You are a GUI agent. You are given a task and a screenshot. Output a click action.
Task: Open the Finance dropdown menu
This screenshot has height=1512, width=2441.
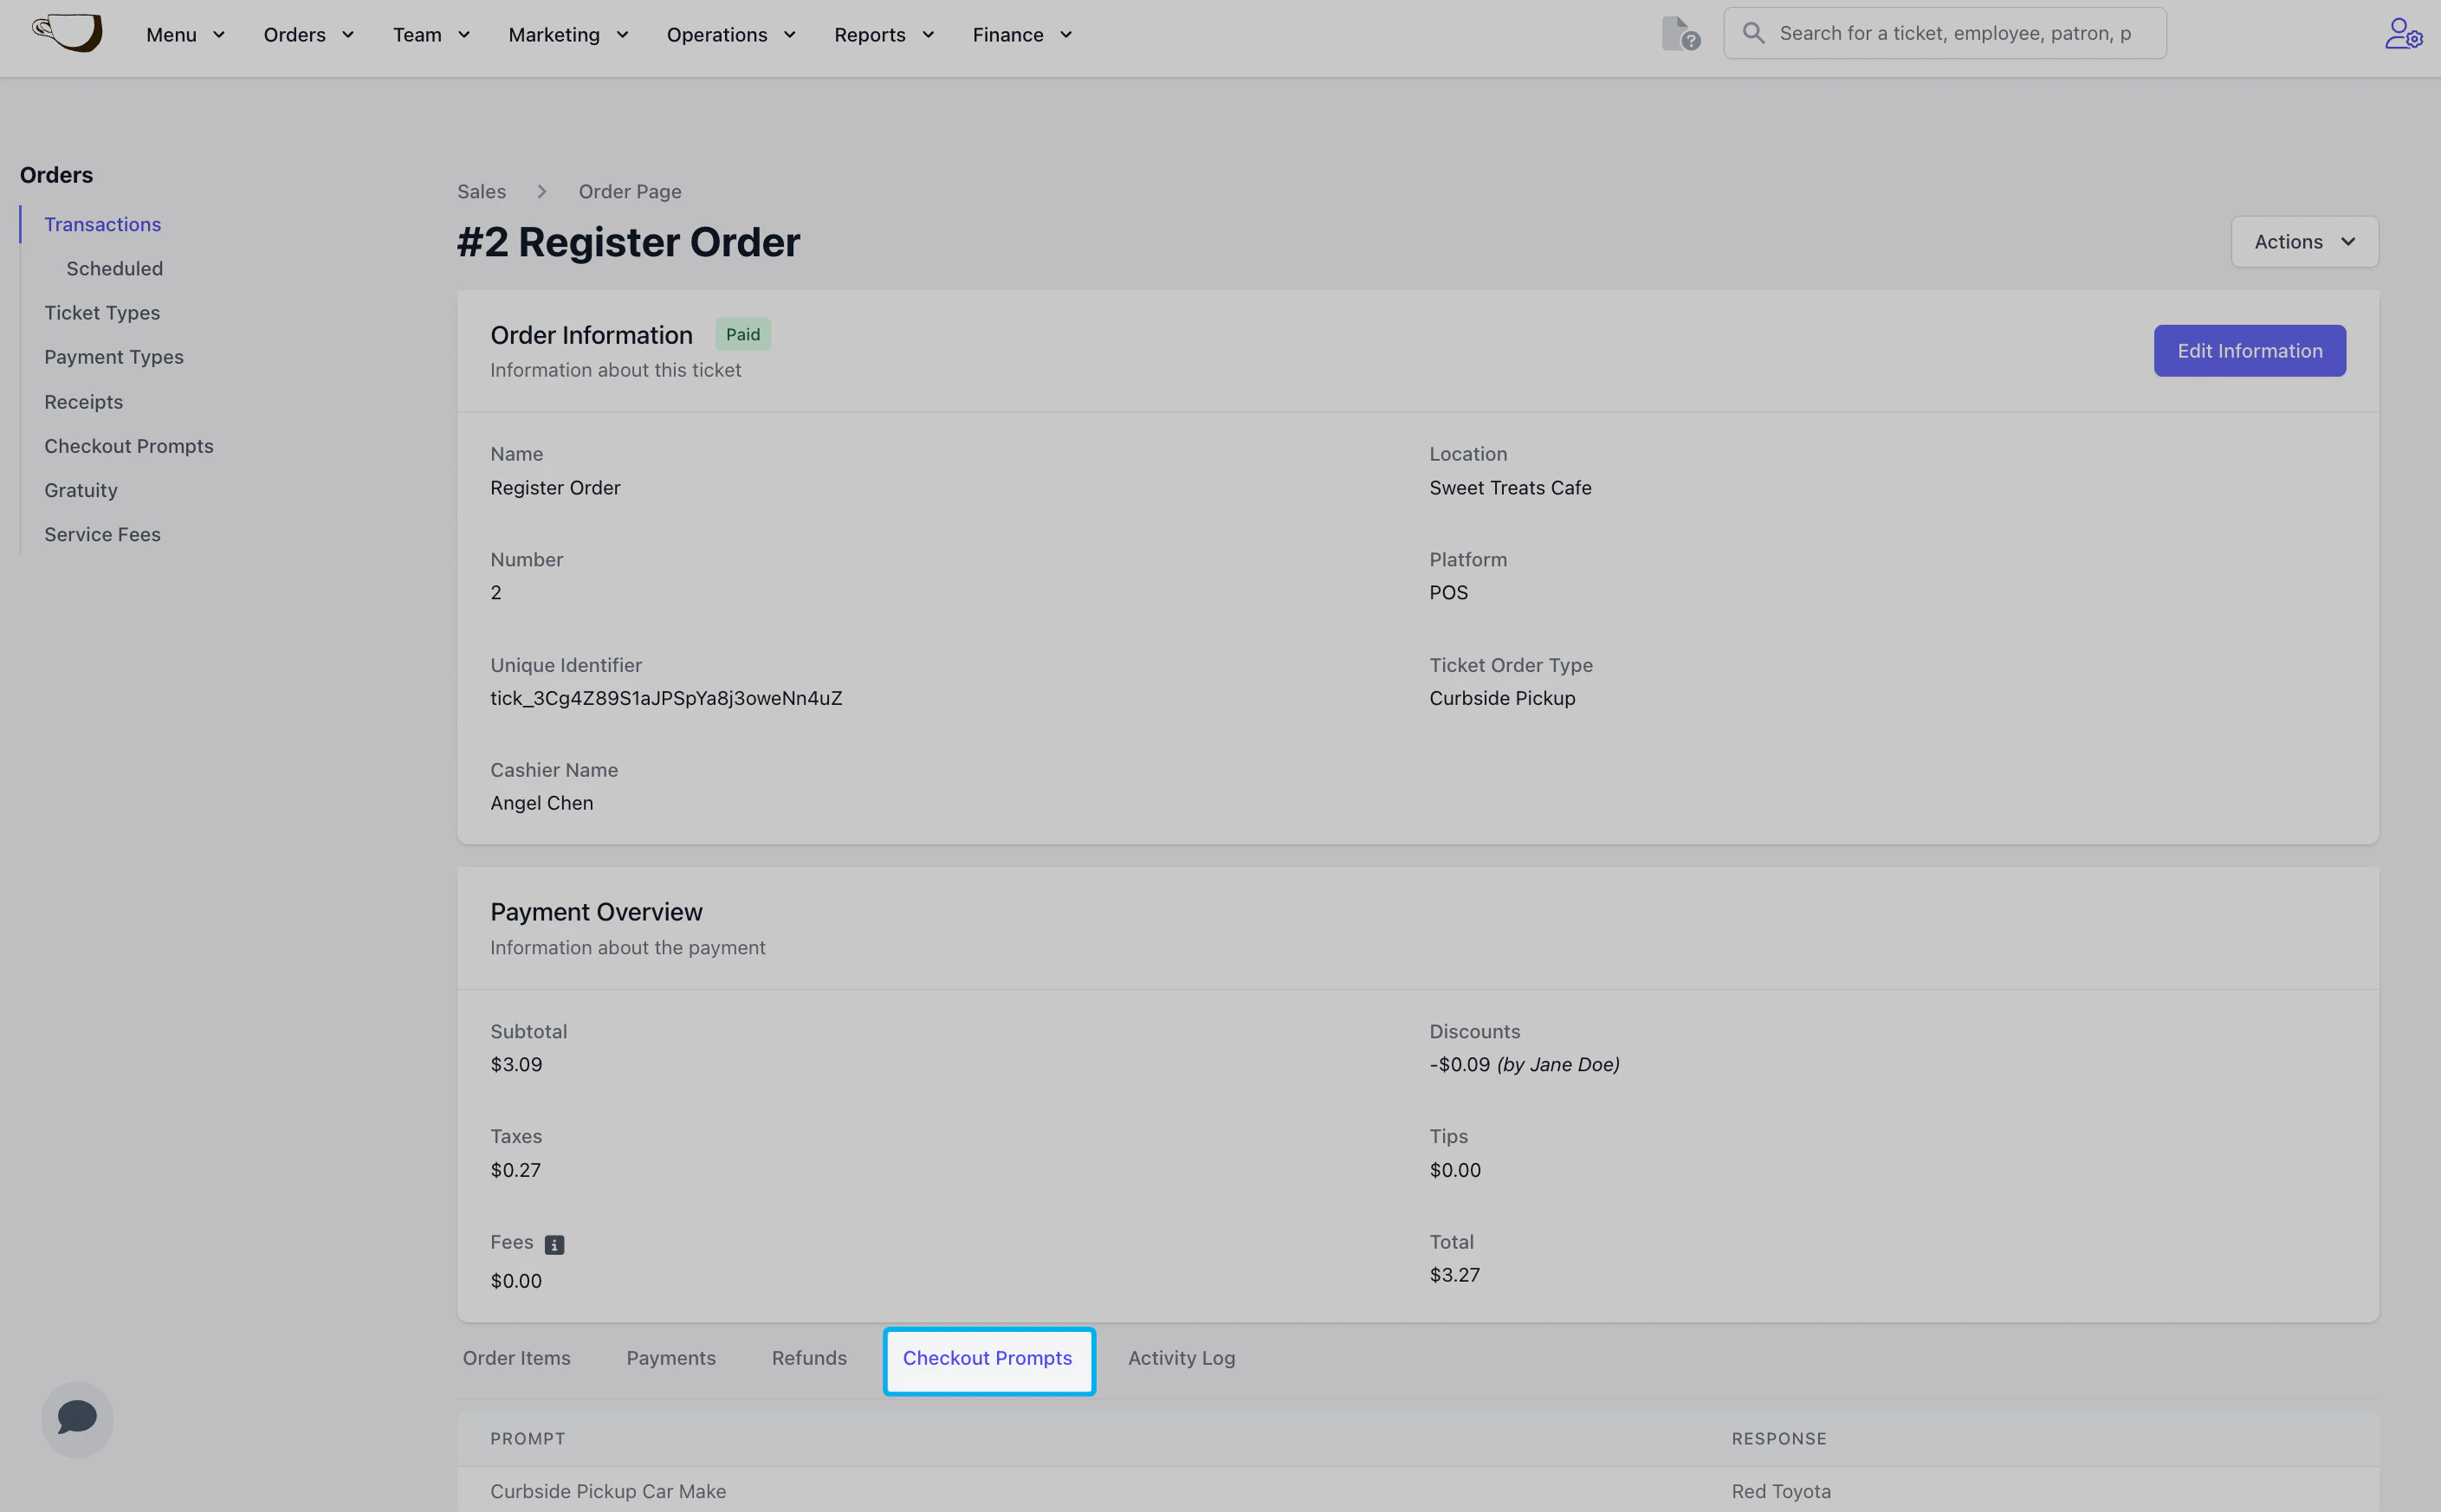tap(1022, 35)
